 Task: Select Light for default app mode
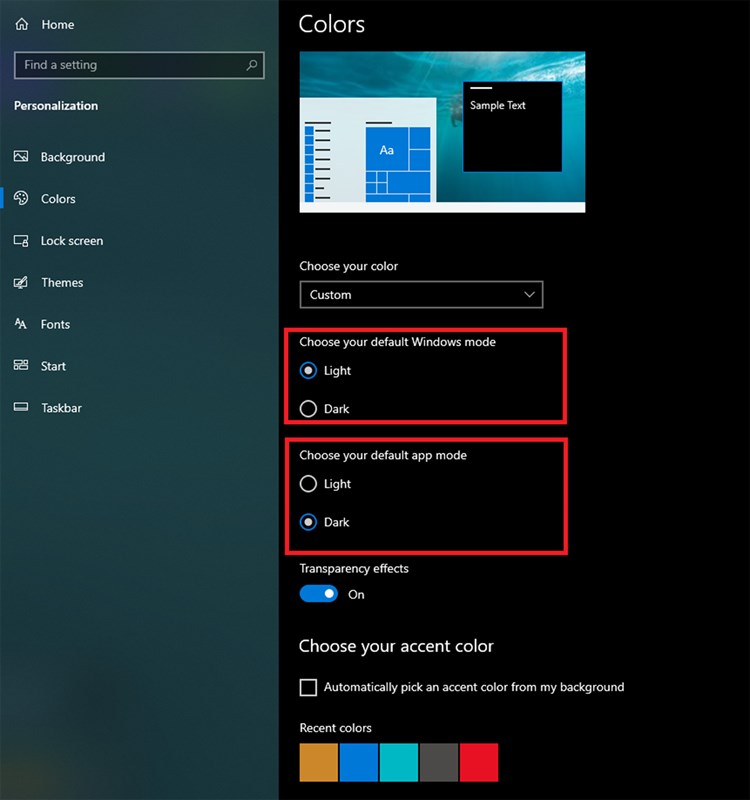[308, 484]
